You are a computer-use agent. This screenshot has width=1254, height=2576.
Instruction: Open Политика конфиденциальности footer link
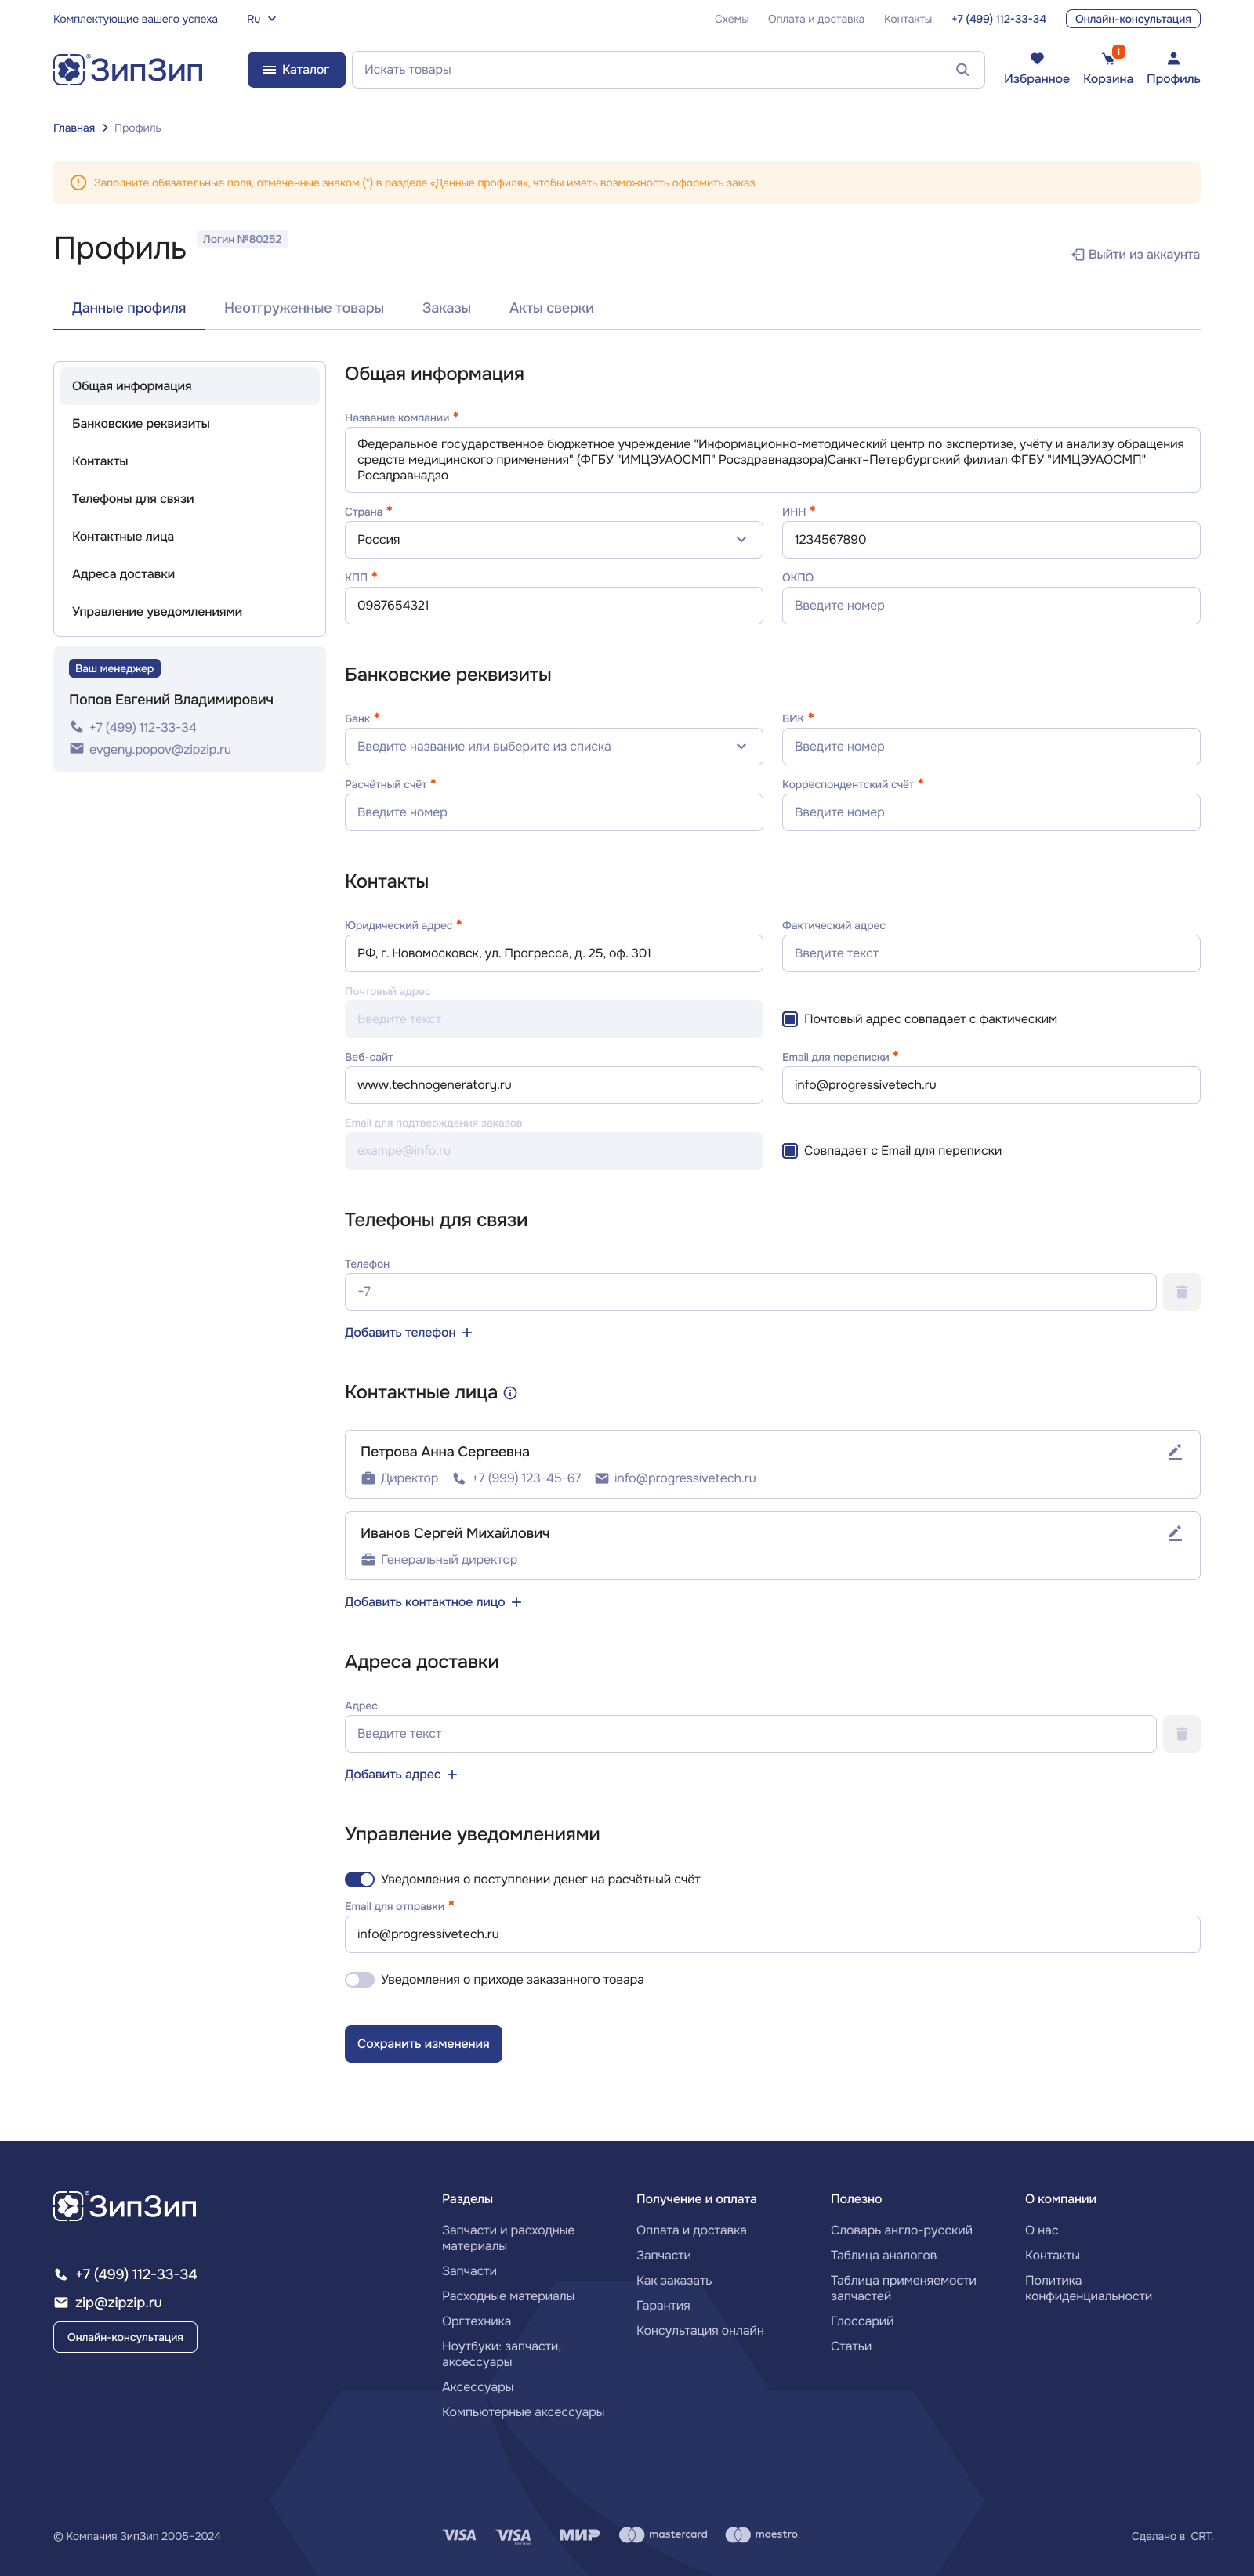pyautogui.click(x=1088, y=2288)
